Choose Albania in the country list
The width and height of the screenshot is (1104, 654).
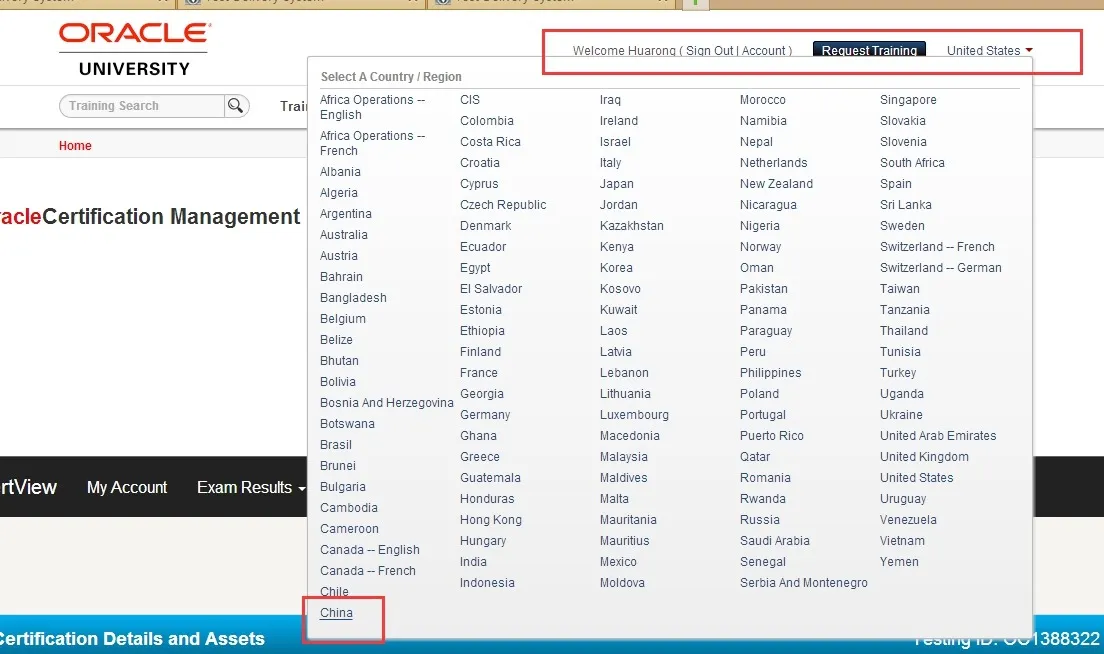click(340, 172)
